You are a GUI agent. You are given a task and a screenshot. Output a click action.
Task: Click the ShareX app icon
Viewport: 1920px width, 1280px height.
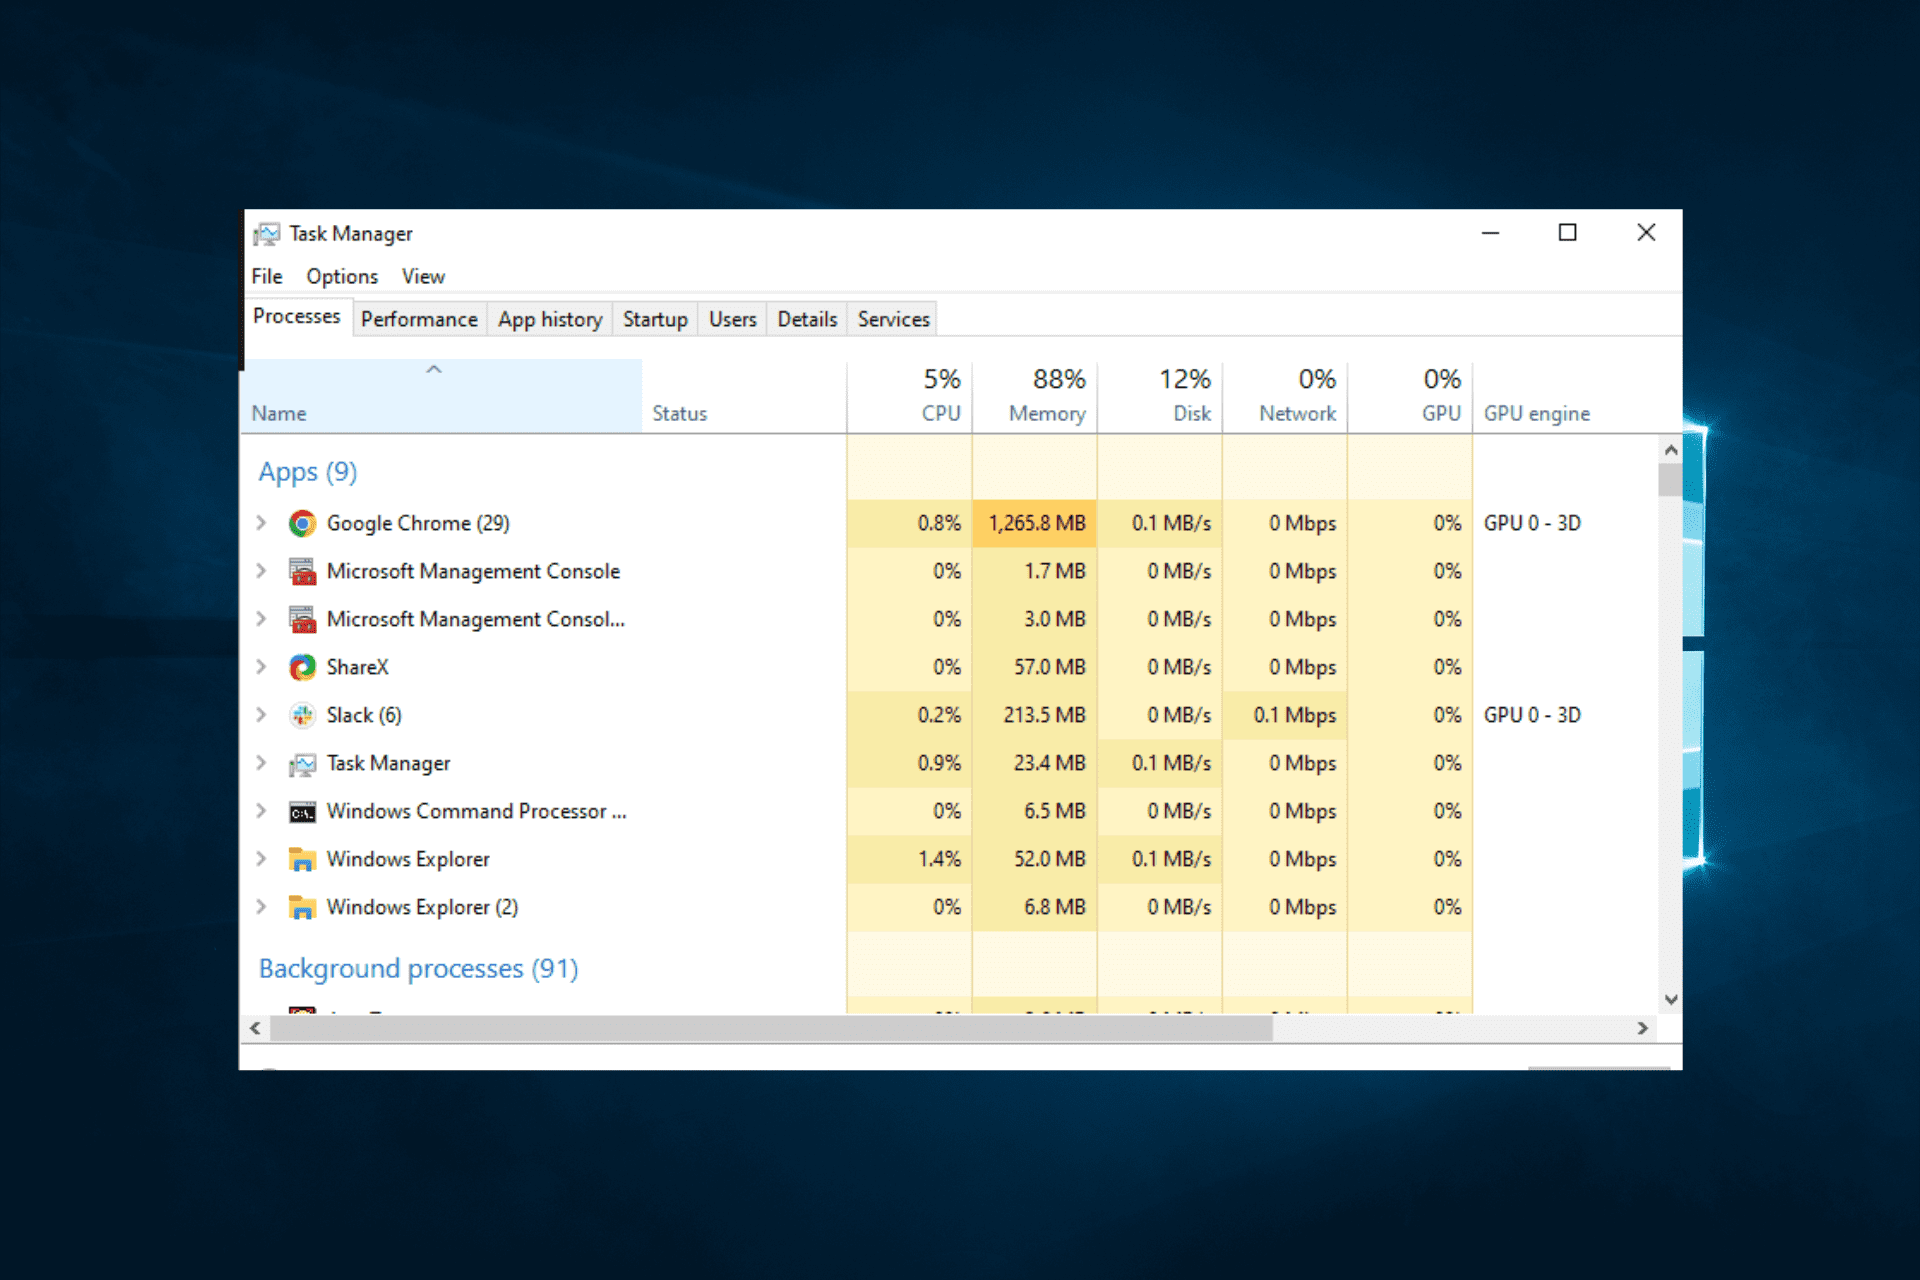pyautogui.click(x=302, y=667)
